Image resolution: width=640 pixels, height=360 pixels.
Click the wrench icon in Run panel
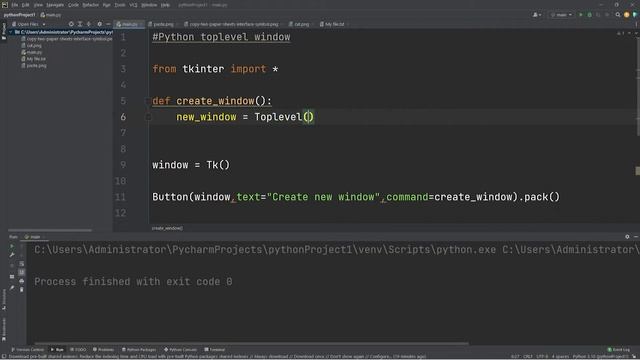tap(12, 255)
